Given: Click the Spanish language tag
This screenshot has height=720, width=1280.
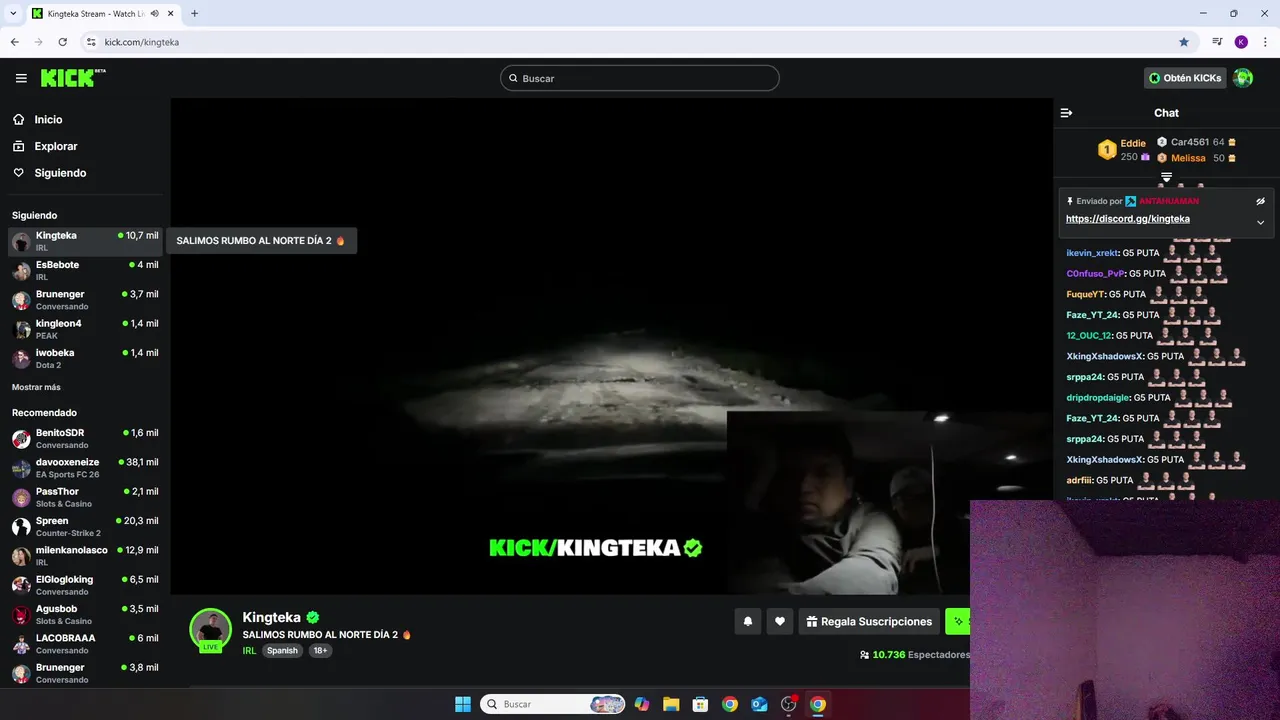Looking at the screenshot, I should point(282,650).
